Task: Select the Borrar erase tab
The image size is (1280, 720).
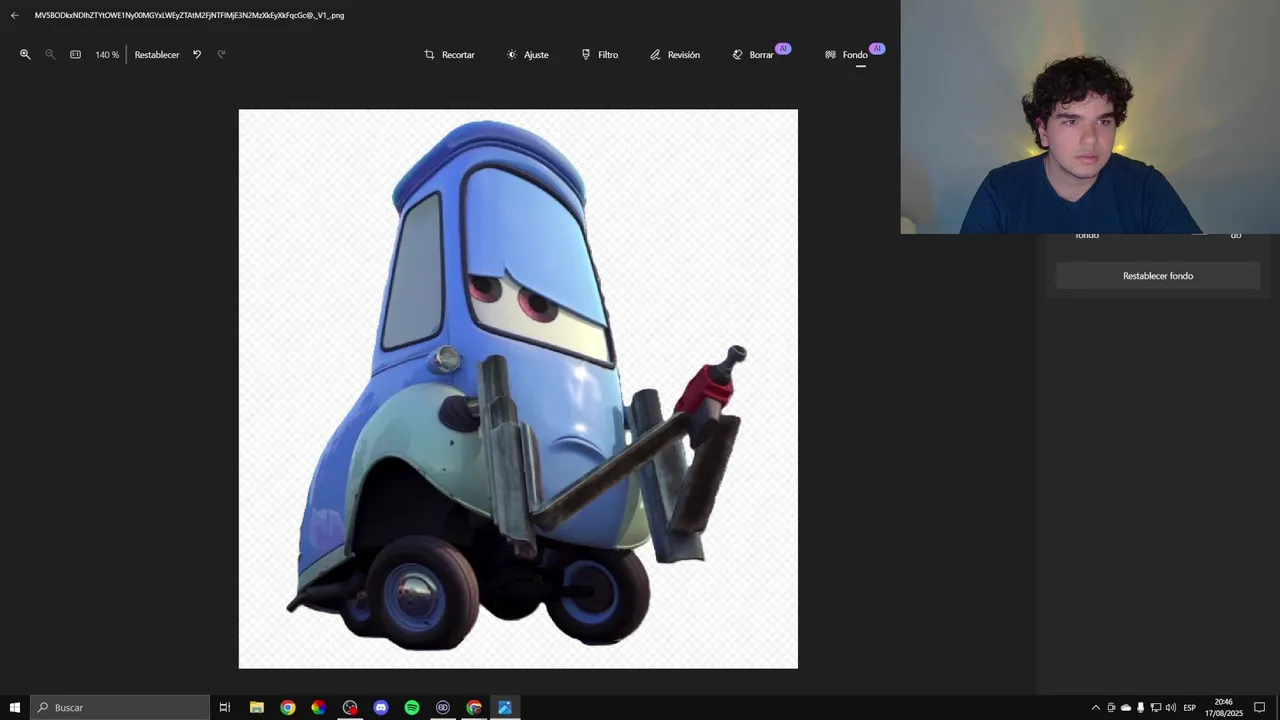Action: (760, 54)
